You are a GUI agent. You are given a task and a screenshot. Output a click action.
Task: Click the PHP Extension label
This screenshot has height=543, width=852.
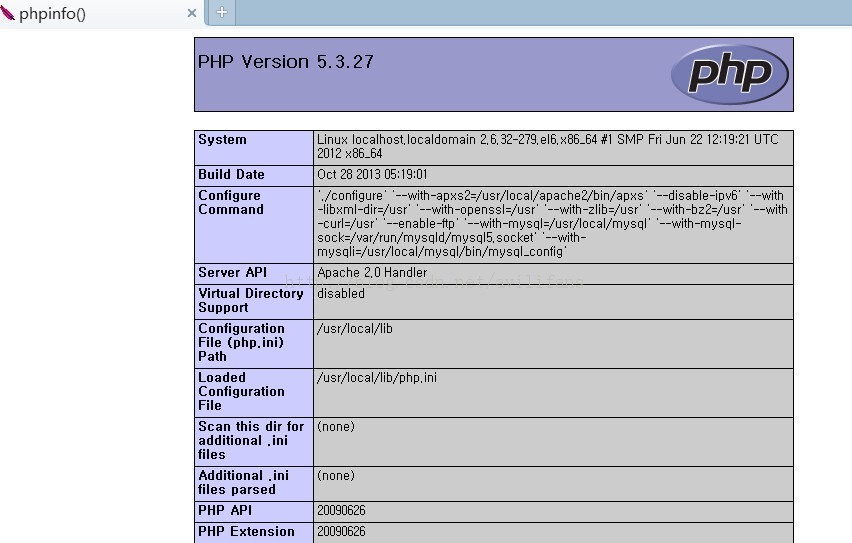pyautogui.click(x=246, y=532)
